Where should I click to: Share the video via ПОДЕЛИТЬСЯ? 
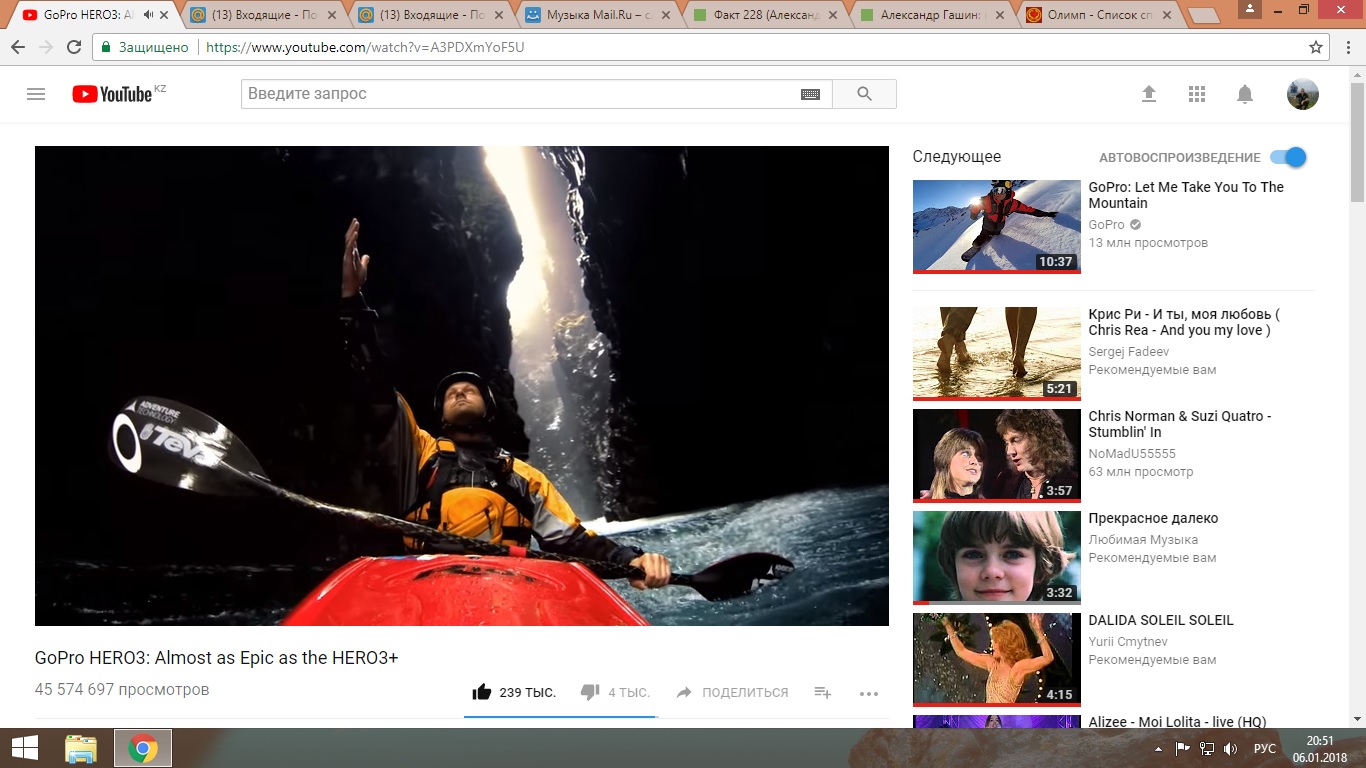tap(732, 692)
